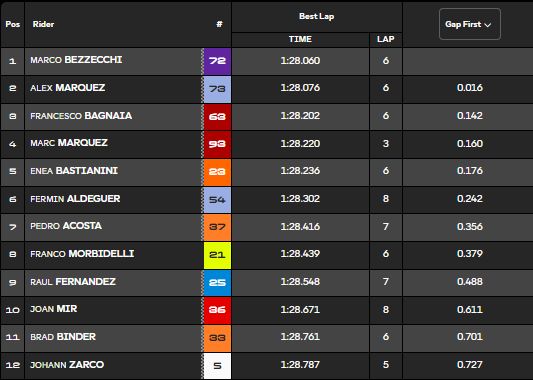Click the light blue number 73 badge

[x=217, y=89]
